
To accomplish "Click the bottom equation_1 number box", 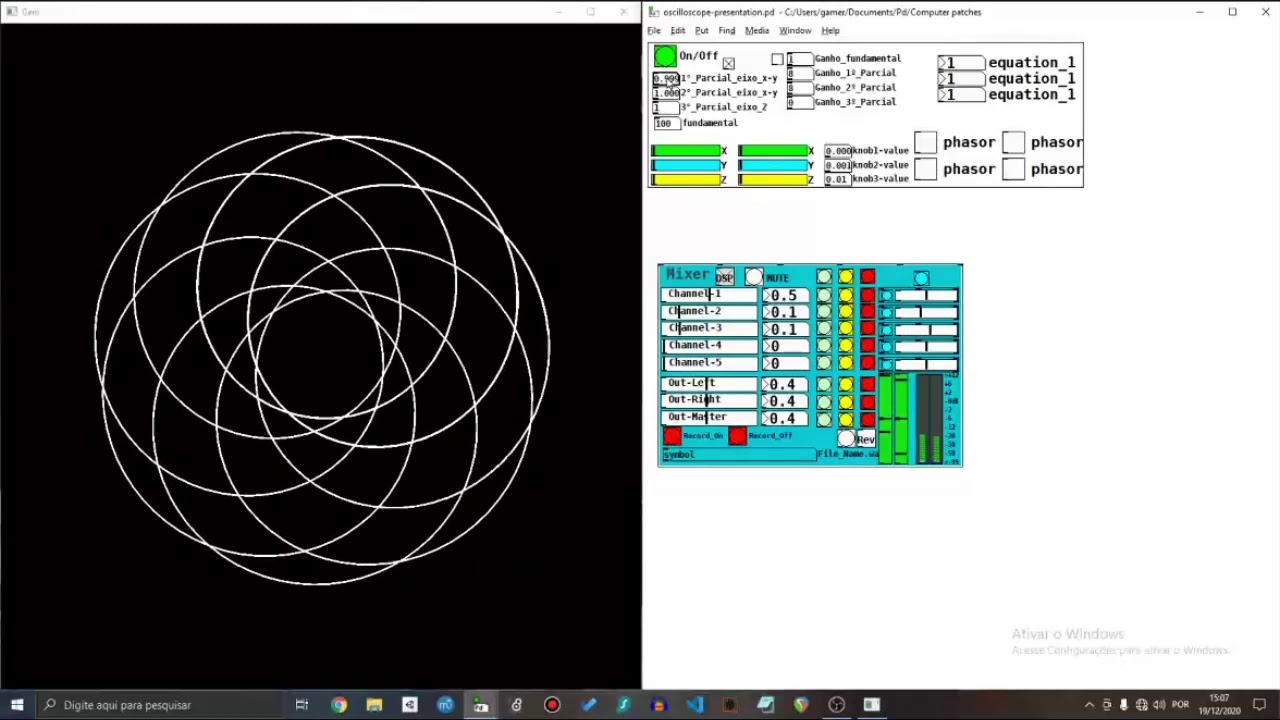I will tap(961, 95).
